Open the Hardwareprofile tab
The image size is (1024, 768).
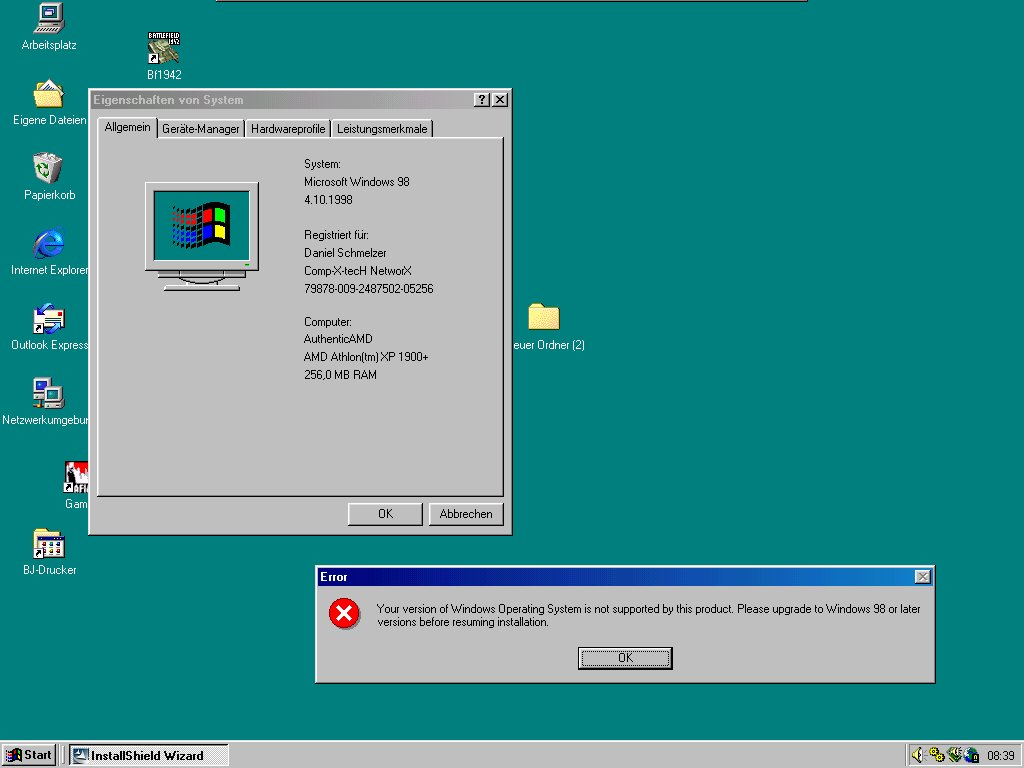[x=288, y=129]
